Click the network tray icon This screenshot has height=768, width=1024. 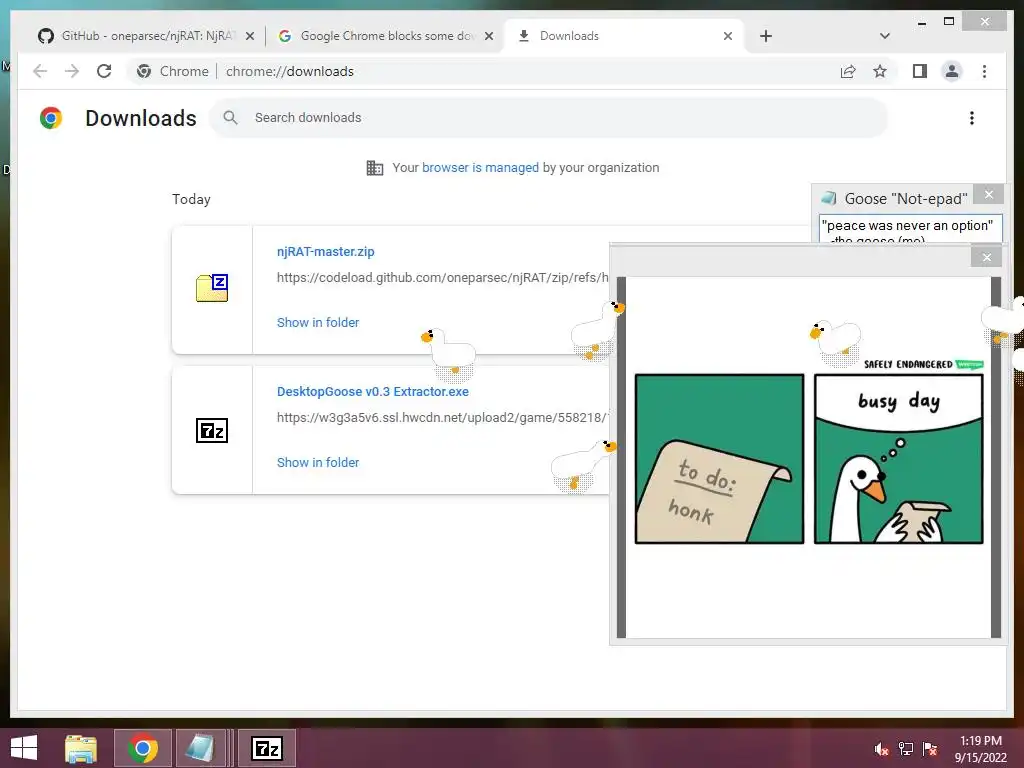click(x=906, y=749)
